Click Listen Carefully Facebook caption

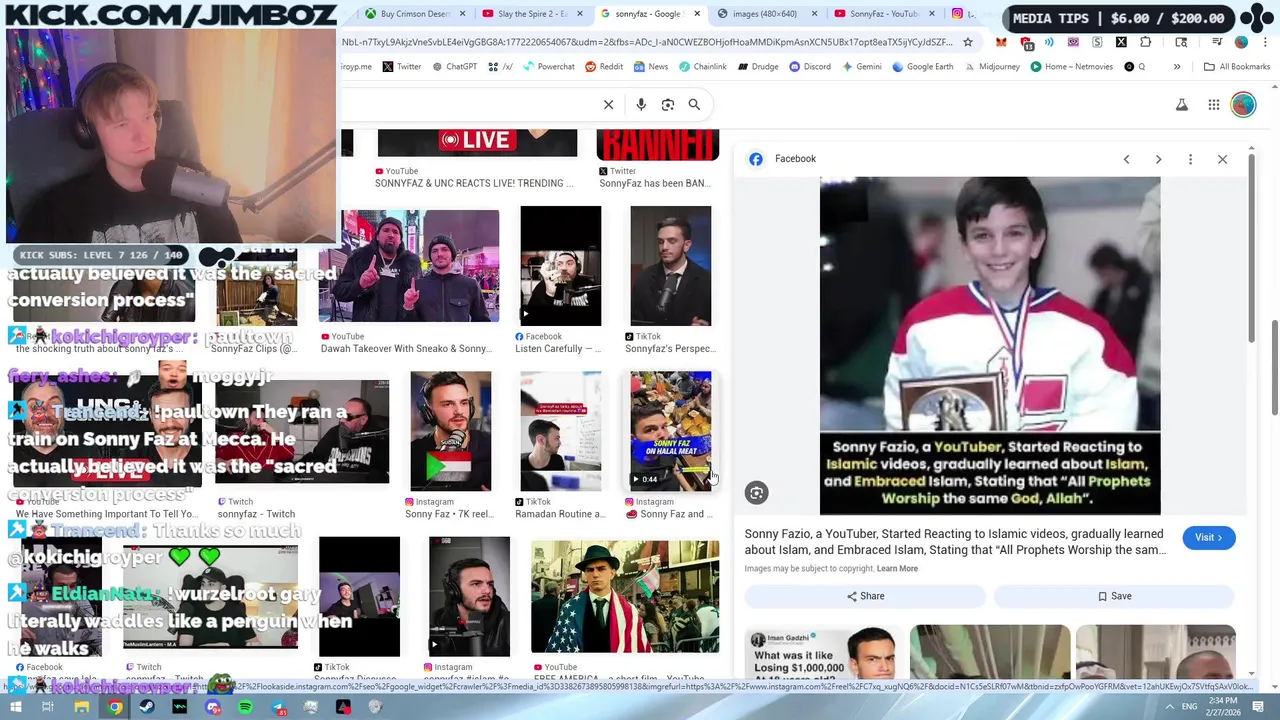click(x=558, y=349)
